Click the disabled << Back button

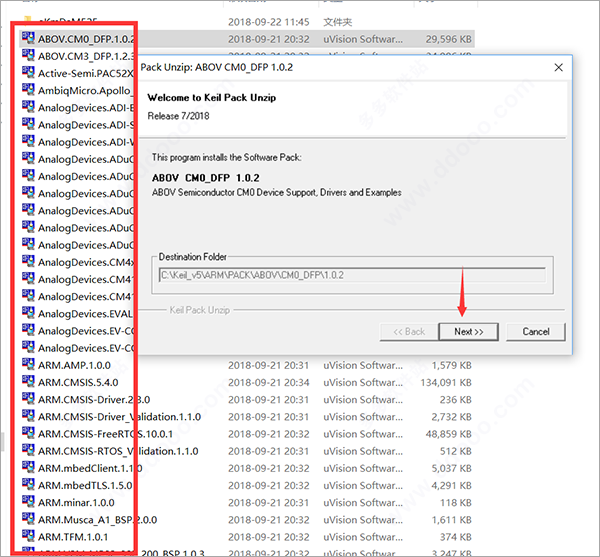point(409,332)
